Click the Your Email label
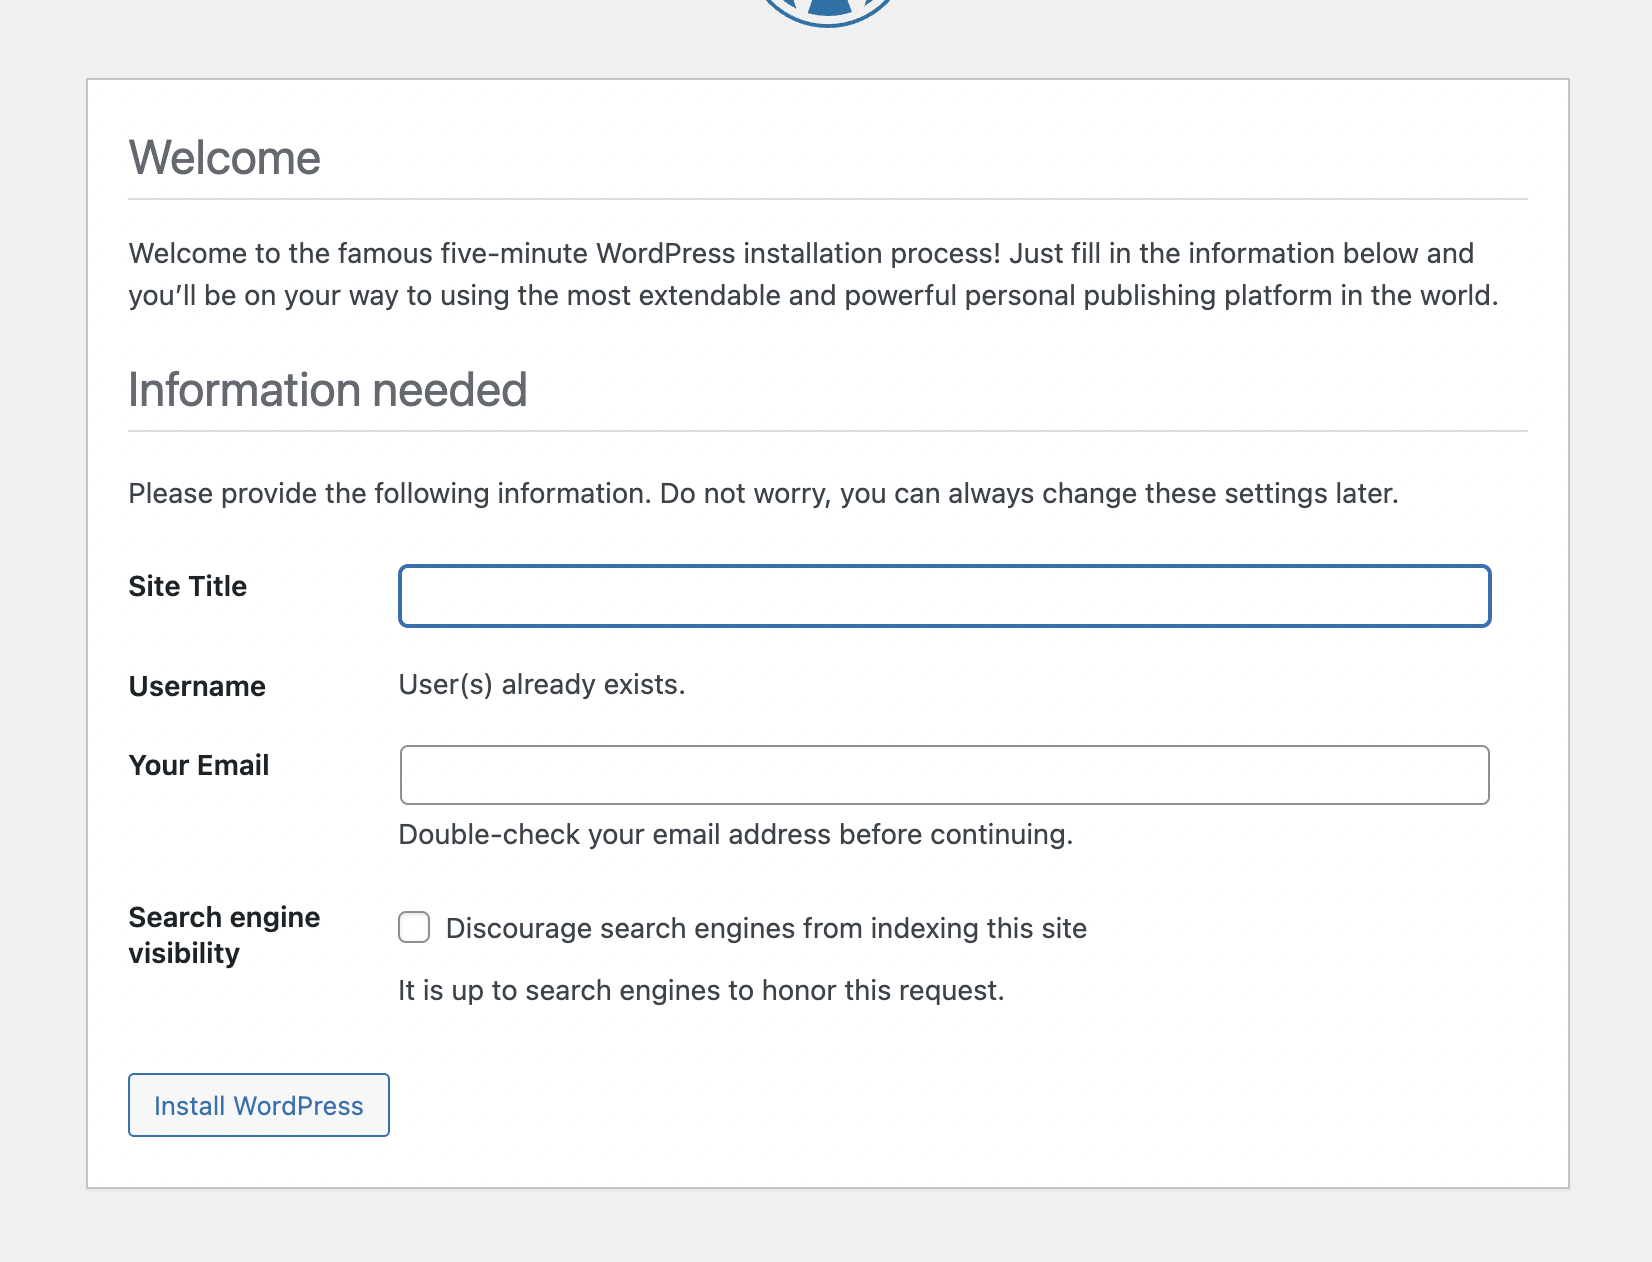This screenshot has height=1262, width=1652. [199, 765]
